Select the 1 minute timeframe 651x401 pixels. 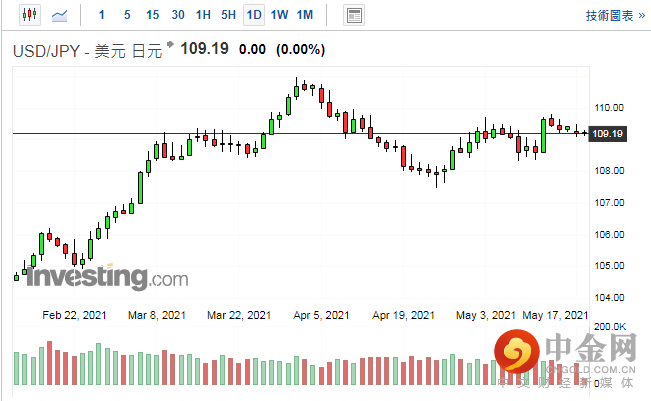(x=102, y=15)
